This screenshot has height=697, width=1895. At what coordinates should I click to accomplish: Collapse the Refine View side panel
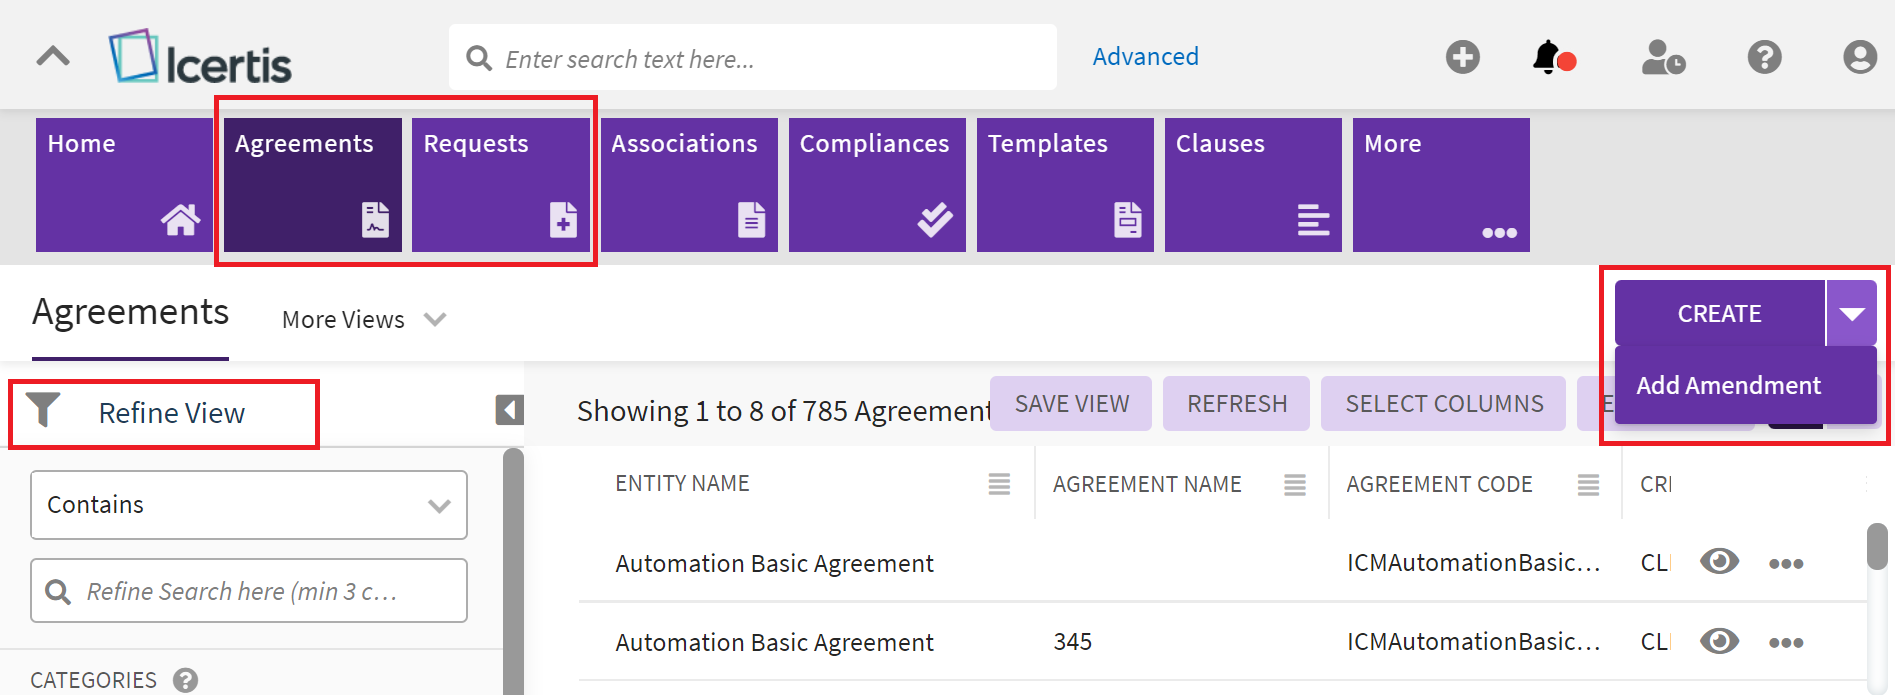point(509,410)
